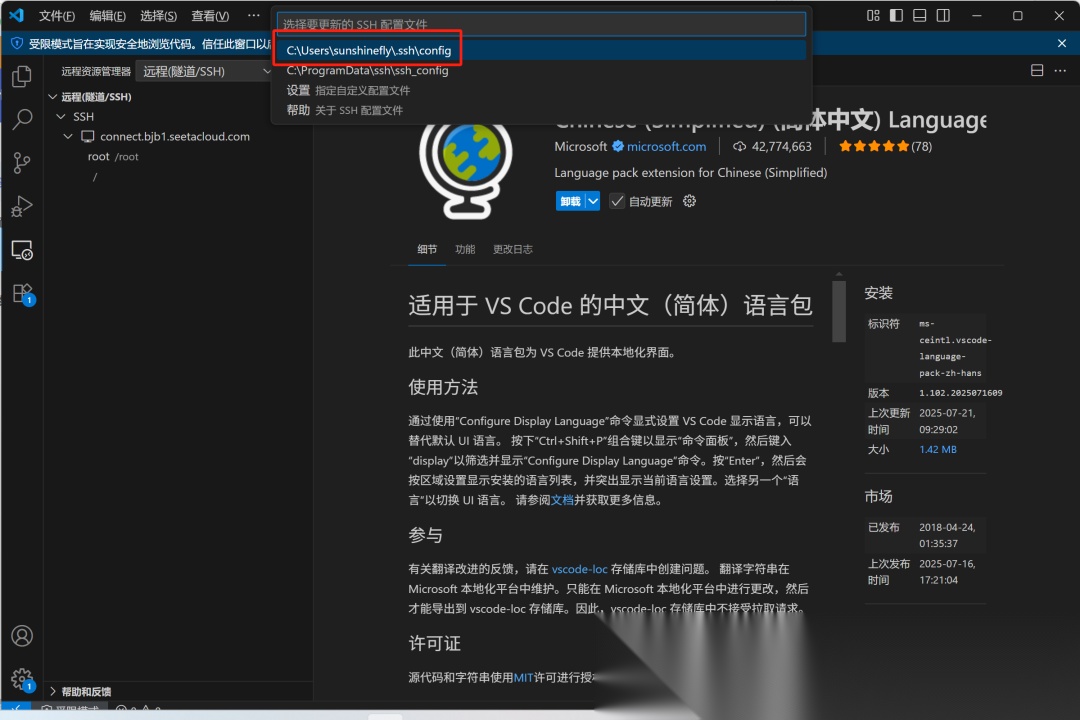Click Customize Layout icon in title bar

click(x=873, y=15)
